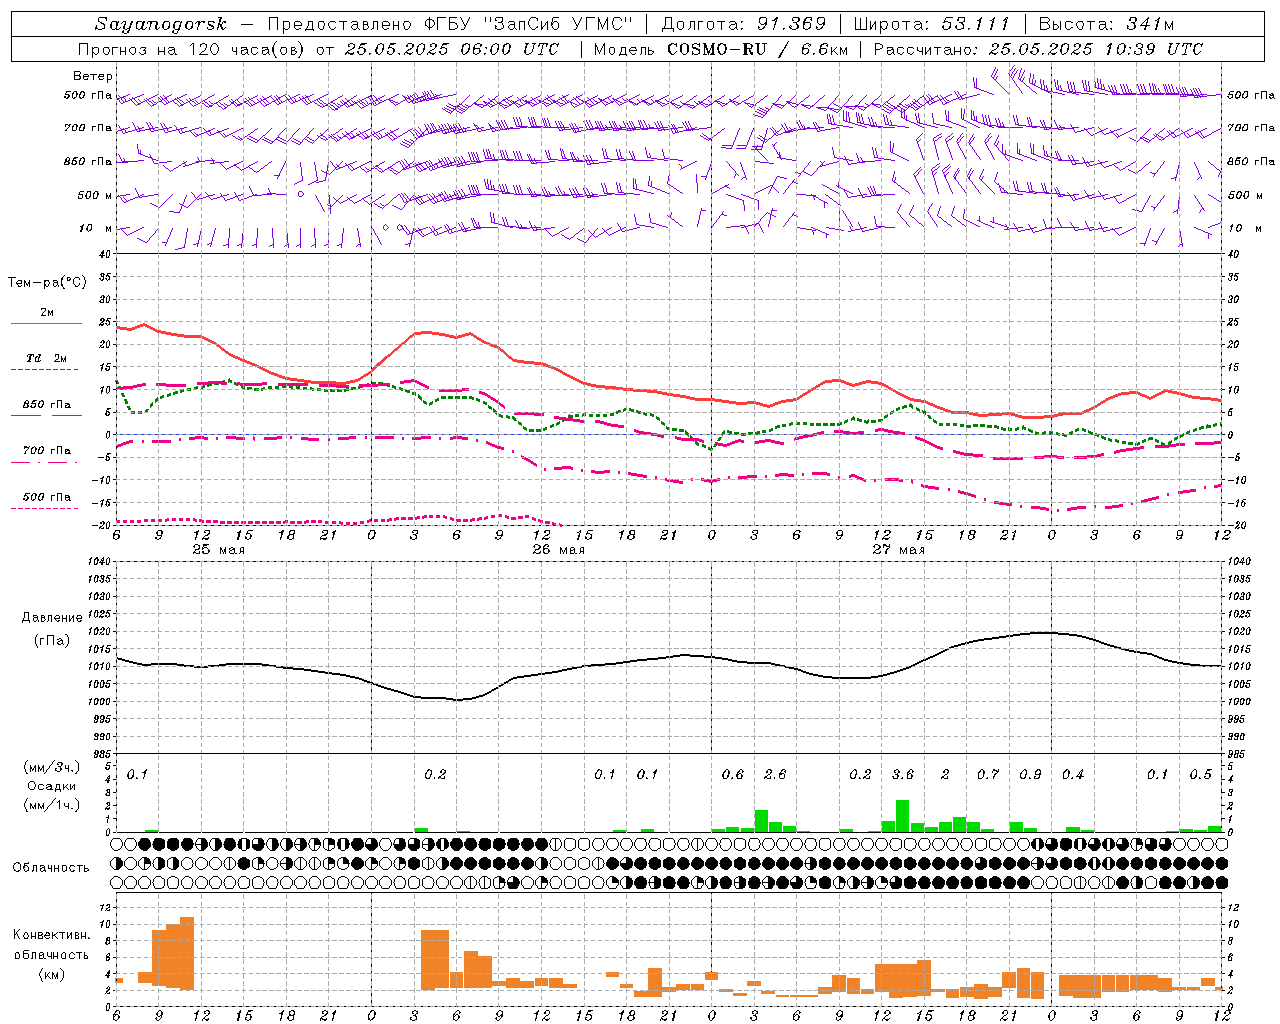
Task: Click the Sayanogorsk station title
Action: click(161, 24)
